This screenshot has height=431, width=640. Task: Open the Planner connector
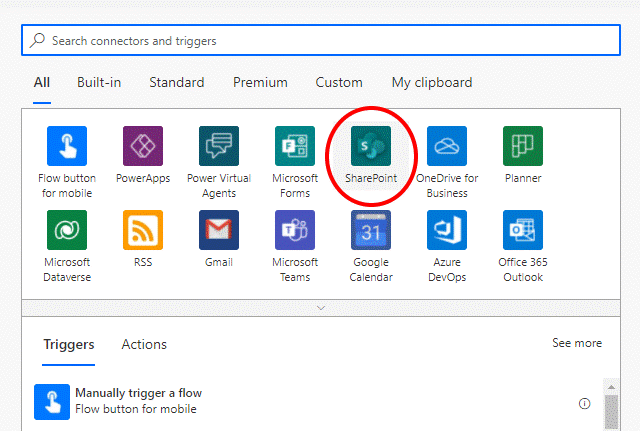coord(523,146)
